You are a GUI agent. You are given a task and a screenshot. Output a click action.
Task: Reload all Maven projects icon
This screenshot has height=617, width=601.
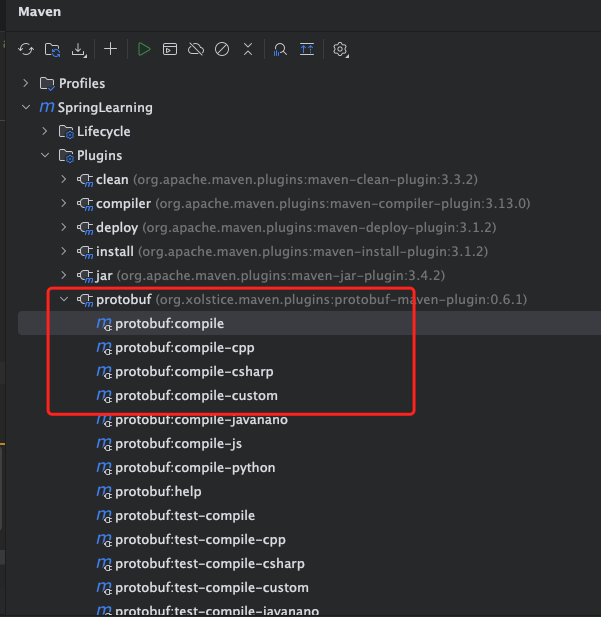(x=26, y=50)
